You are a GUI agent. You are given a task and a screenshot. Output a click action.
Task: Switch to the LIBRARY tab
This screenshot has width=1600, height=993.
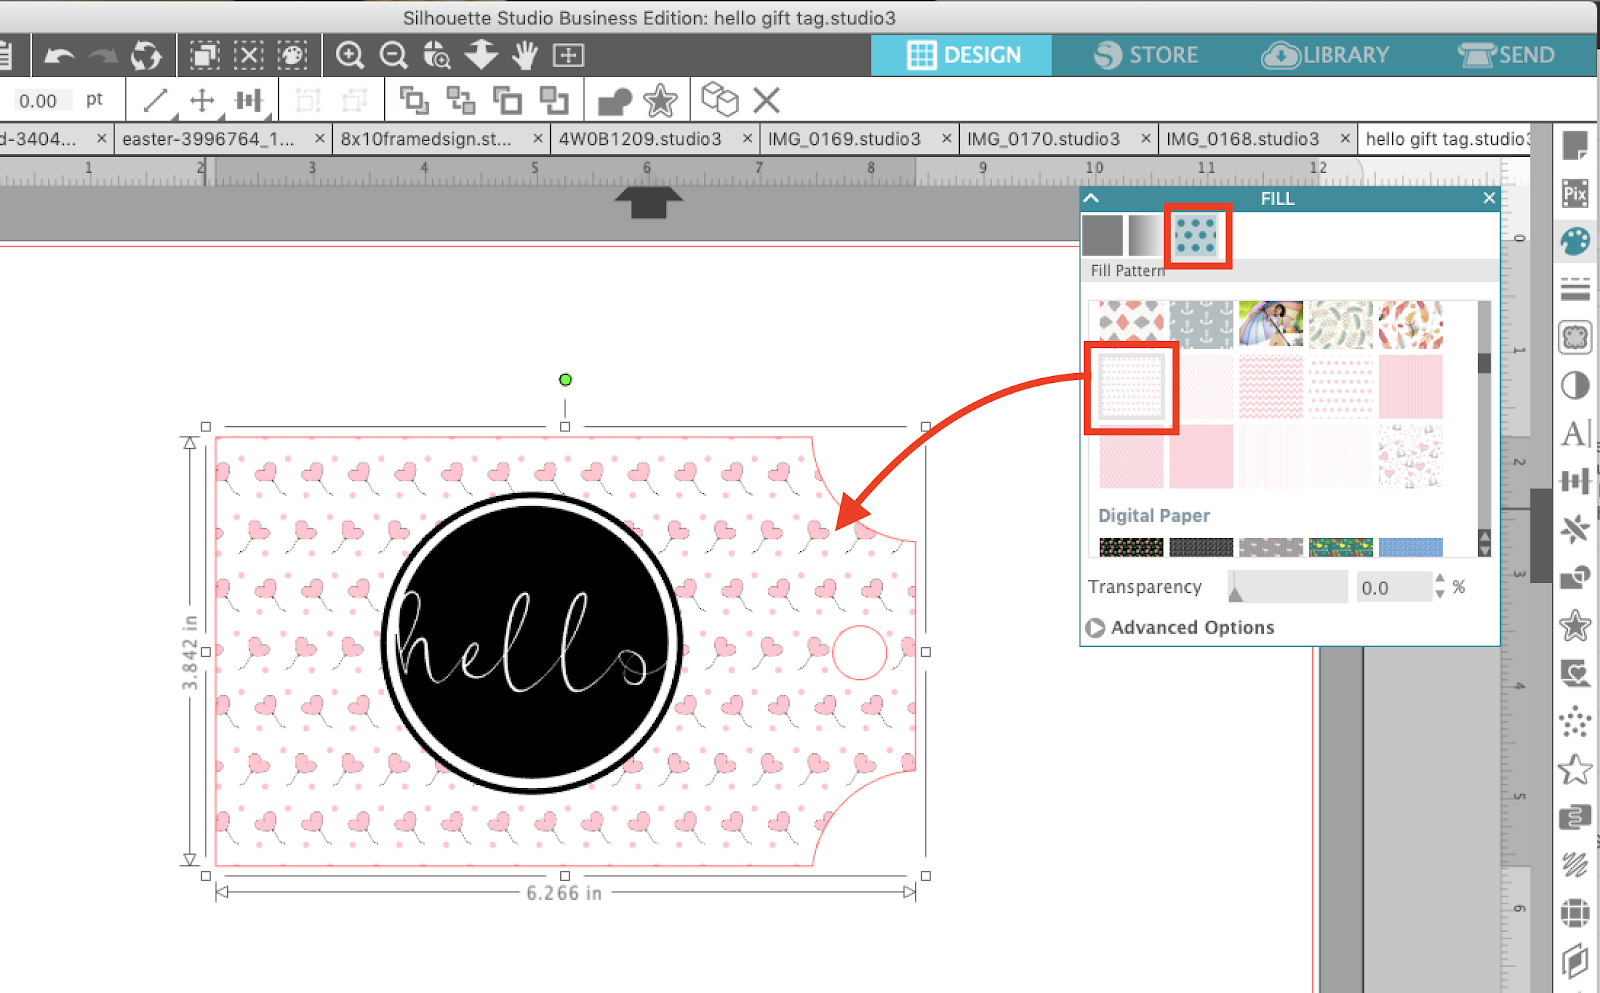coord(1327,55)
